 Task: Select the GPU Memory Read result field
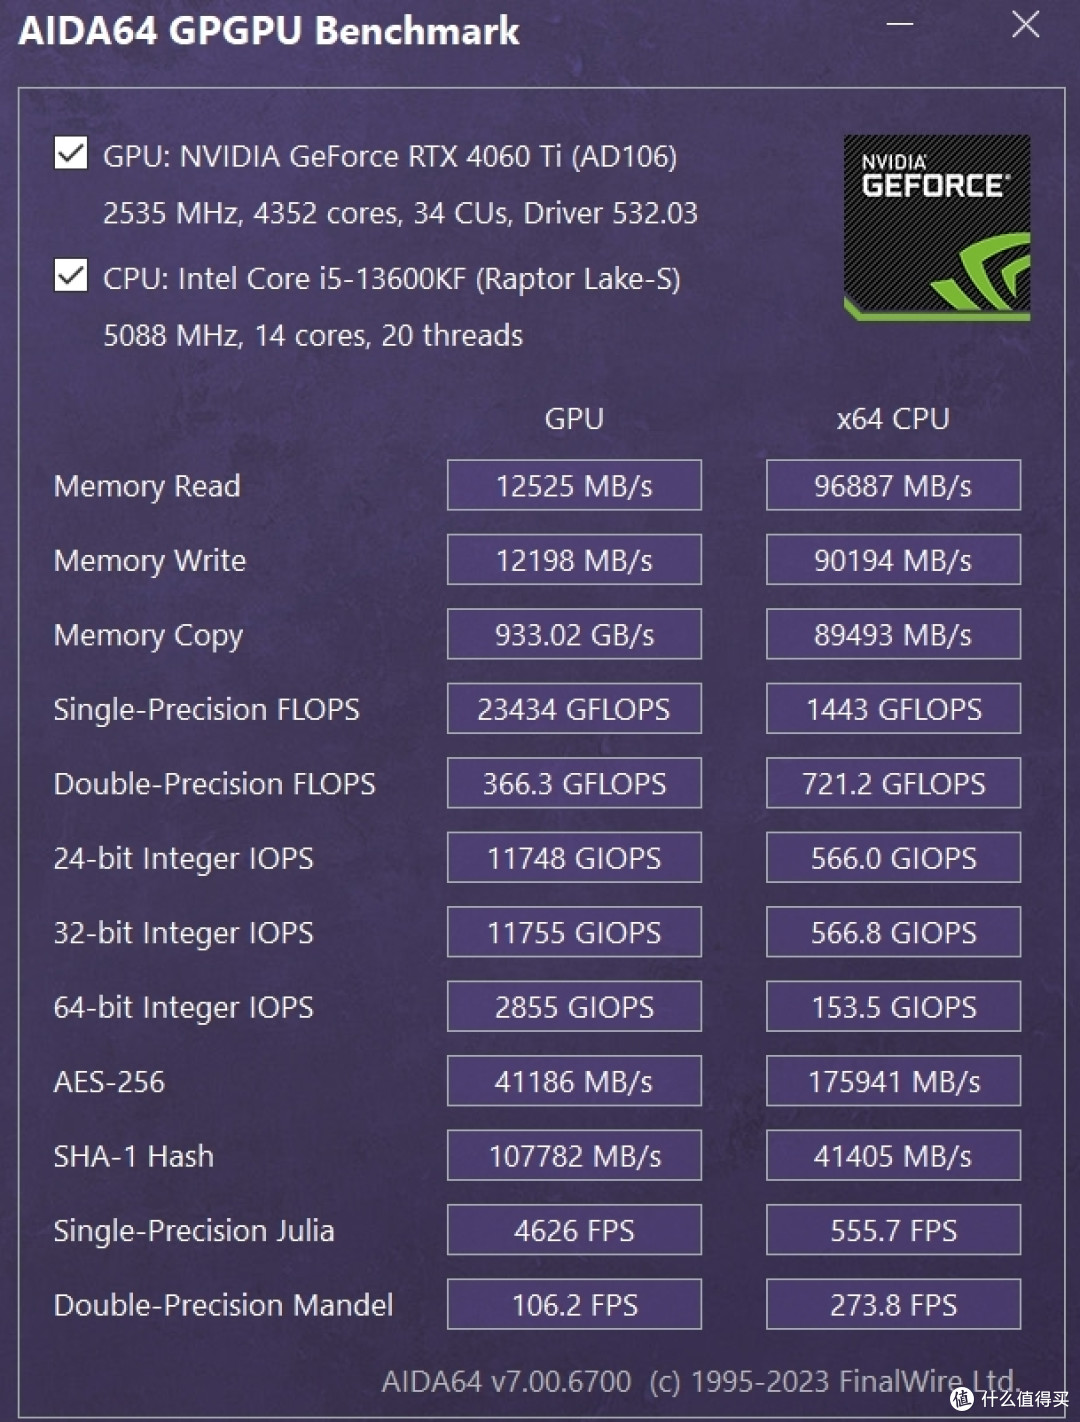(574, 485)
